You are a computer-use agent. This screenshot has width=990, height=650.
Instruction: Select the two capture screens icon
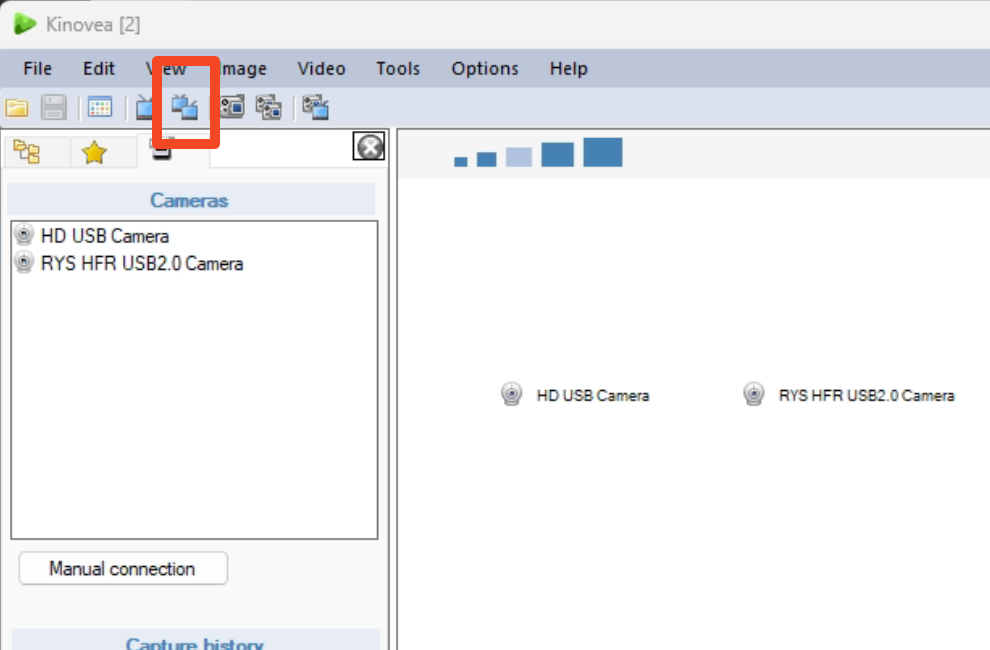[268, 108]
